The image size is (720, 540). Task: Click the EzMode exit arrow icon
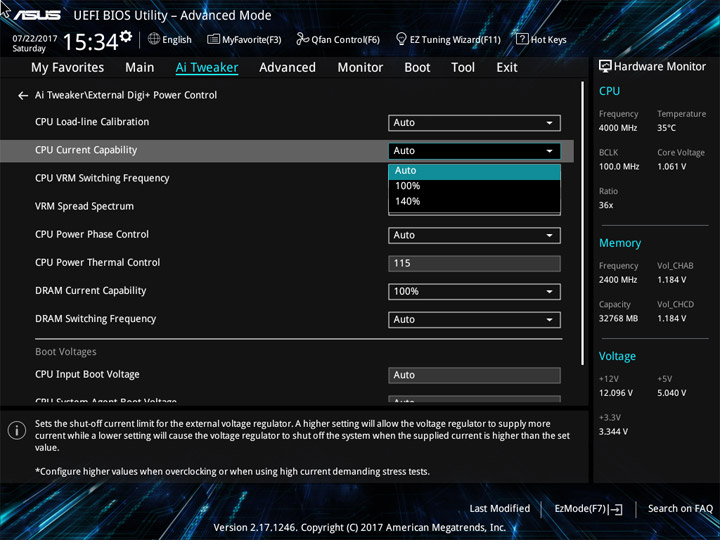coord(616,509)
